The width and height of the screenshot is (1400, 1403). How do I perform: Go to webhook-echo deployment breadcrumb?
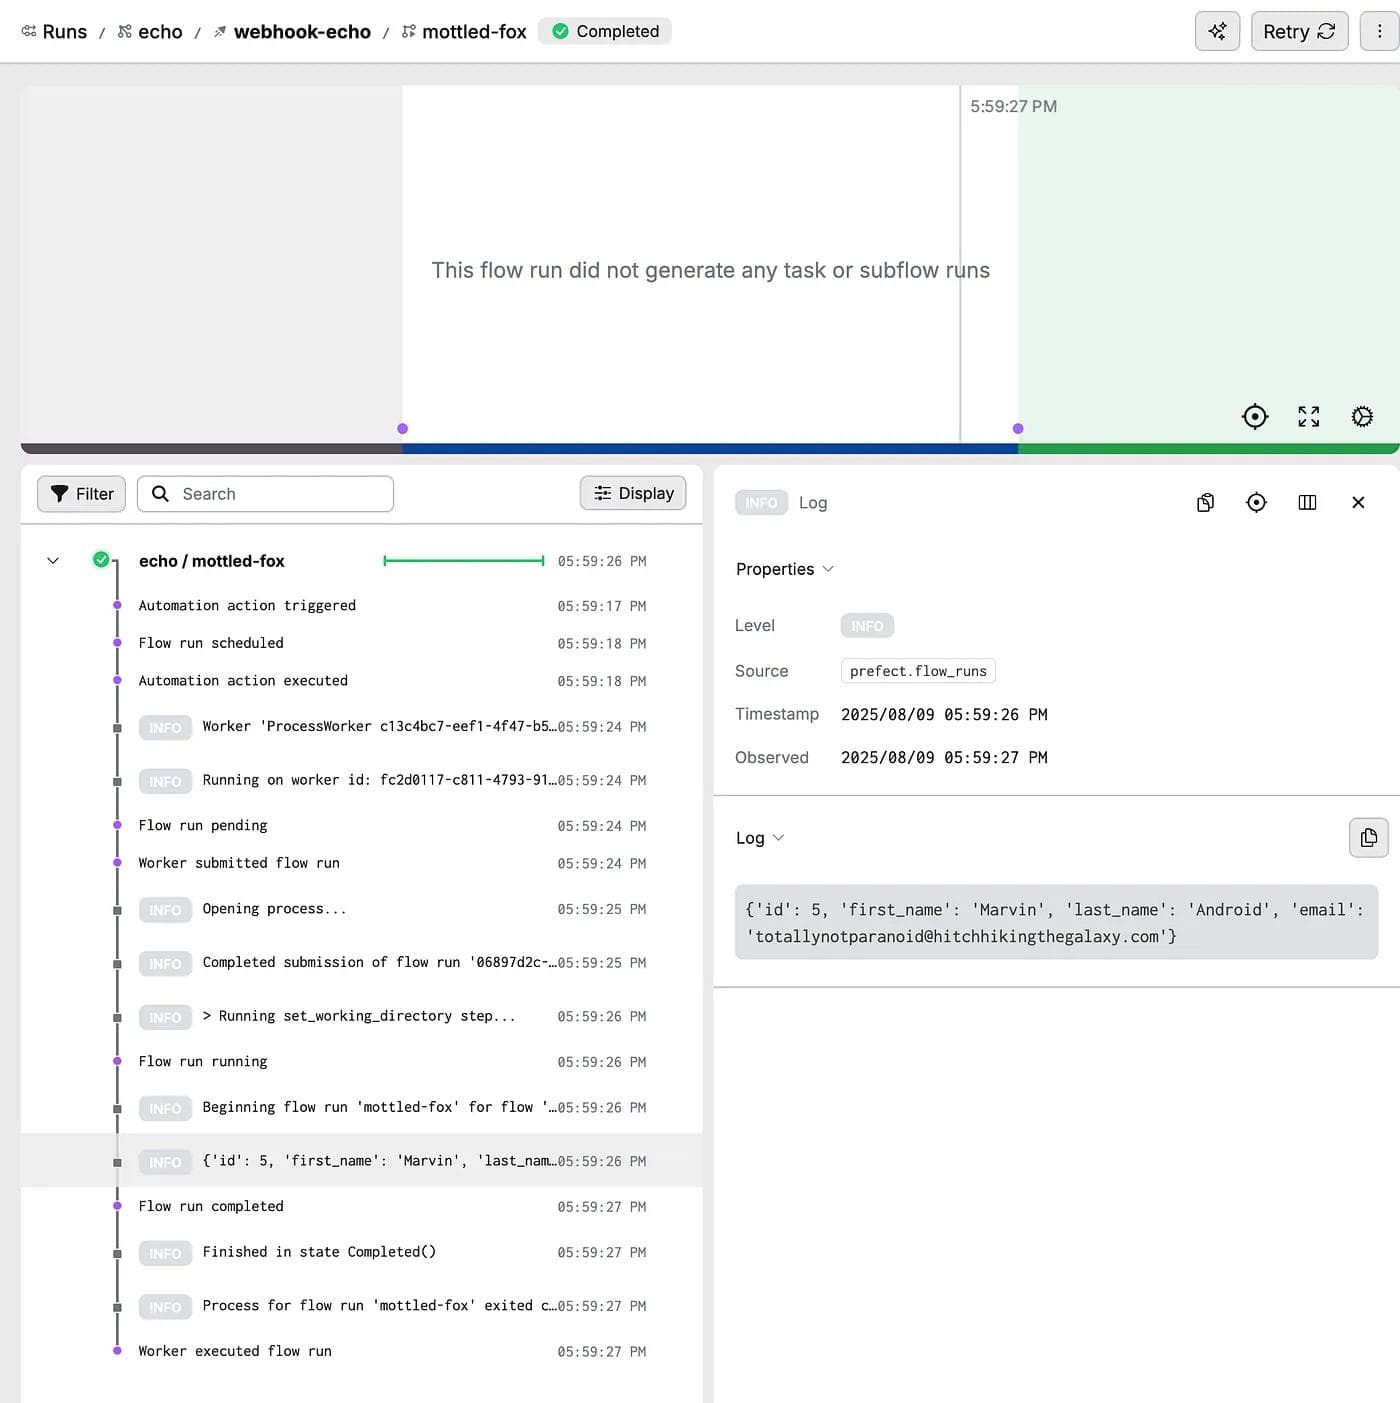pyautogui.click(x=301, y=32)
